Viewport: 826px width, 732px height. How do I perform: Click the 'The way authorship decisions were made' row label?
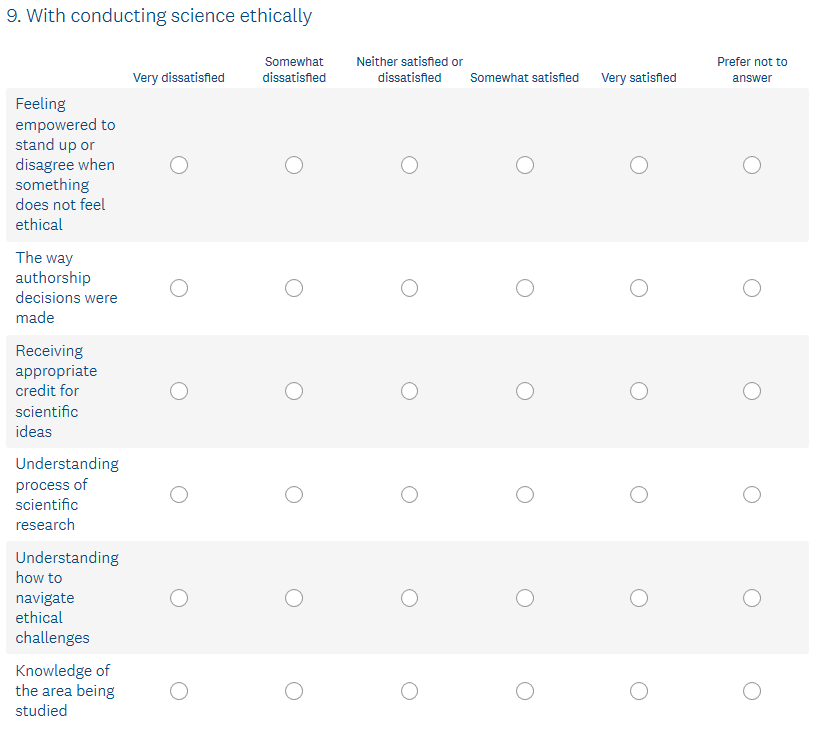66,288
